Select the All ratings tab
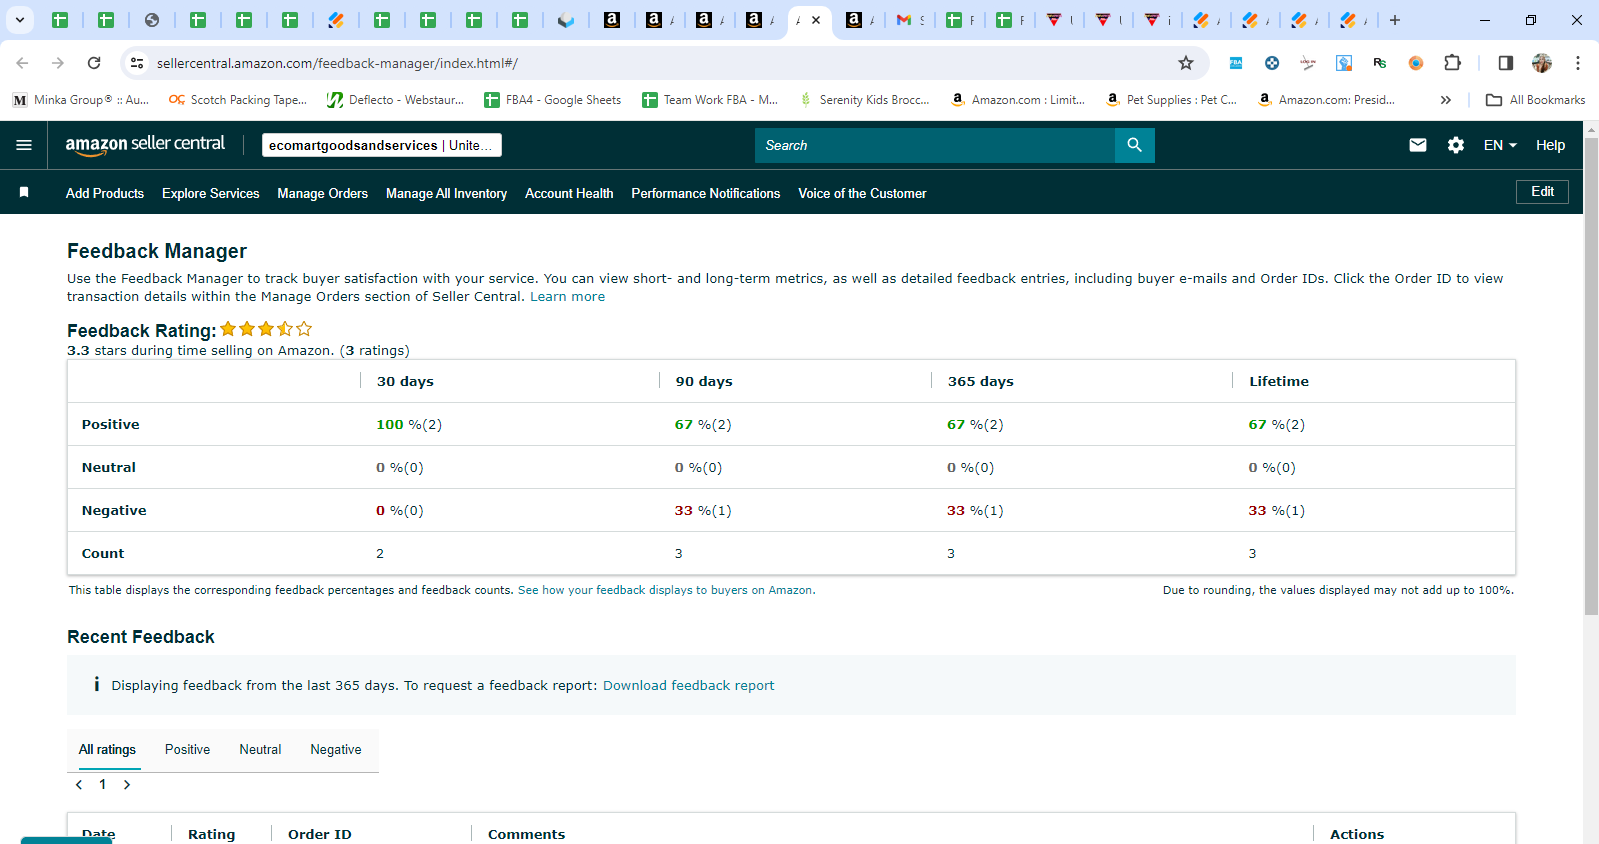1599x844 pixels. [107, 749]
